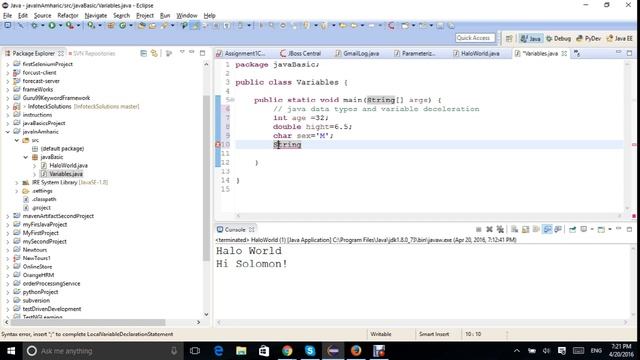Toggle Link with Editor in Package Explorer
Image resolution: width=640 pixels, height=360 pixels.
pos(154,53)
